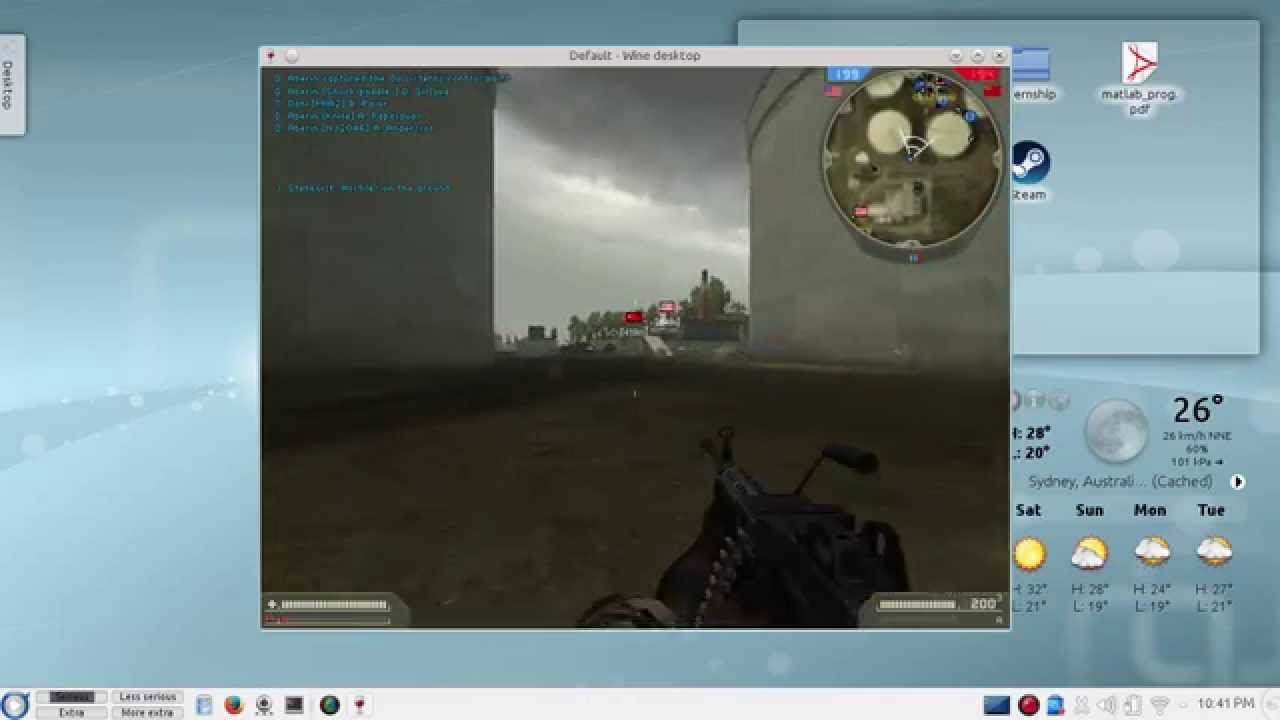This screenshot has height=720, width=1280.
Task: Click the ammo bar next to 200
Action: click(x=917, y=604)
